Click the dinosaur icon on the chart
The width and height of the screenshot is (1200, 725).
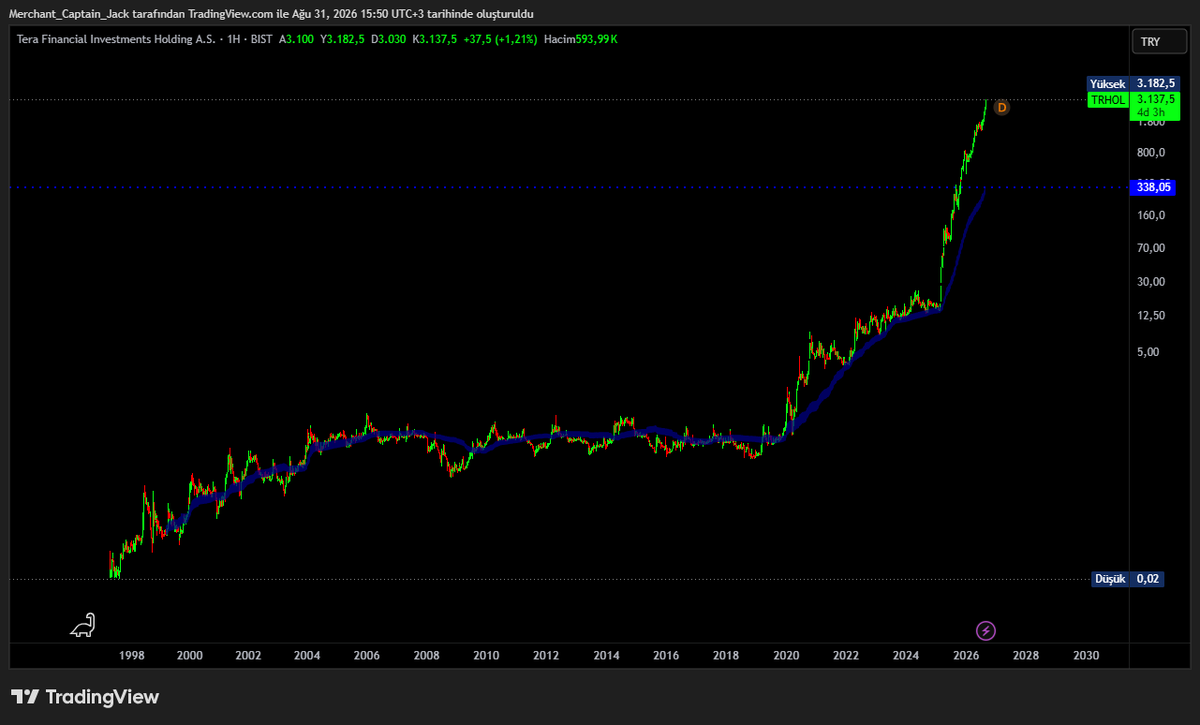[x=83, y=624]
